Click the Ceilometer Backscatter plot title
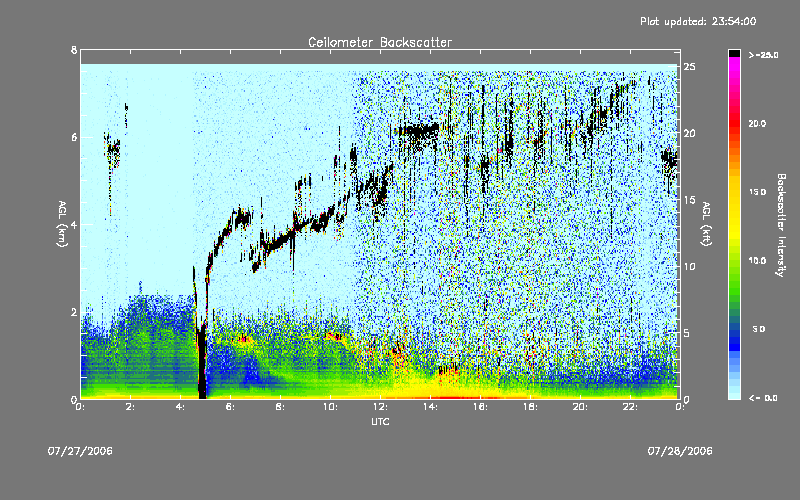Viewport: 800px width, 500px height. click(x=380, y=42)
